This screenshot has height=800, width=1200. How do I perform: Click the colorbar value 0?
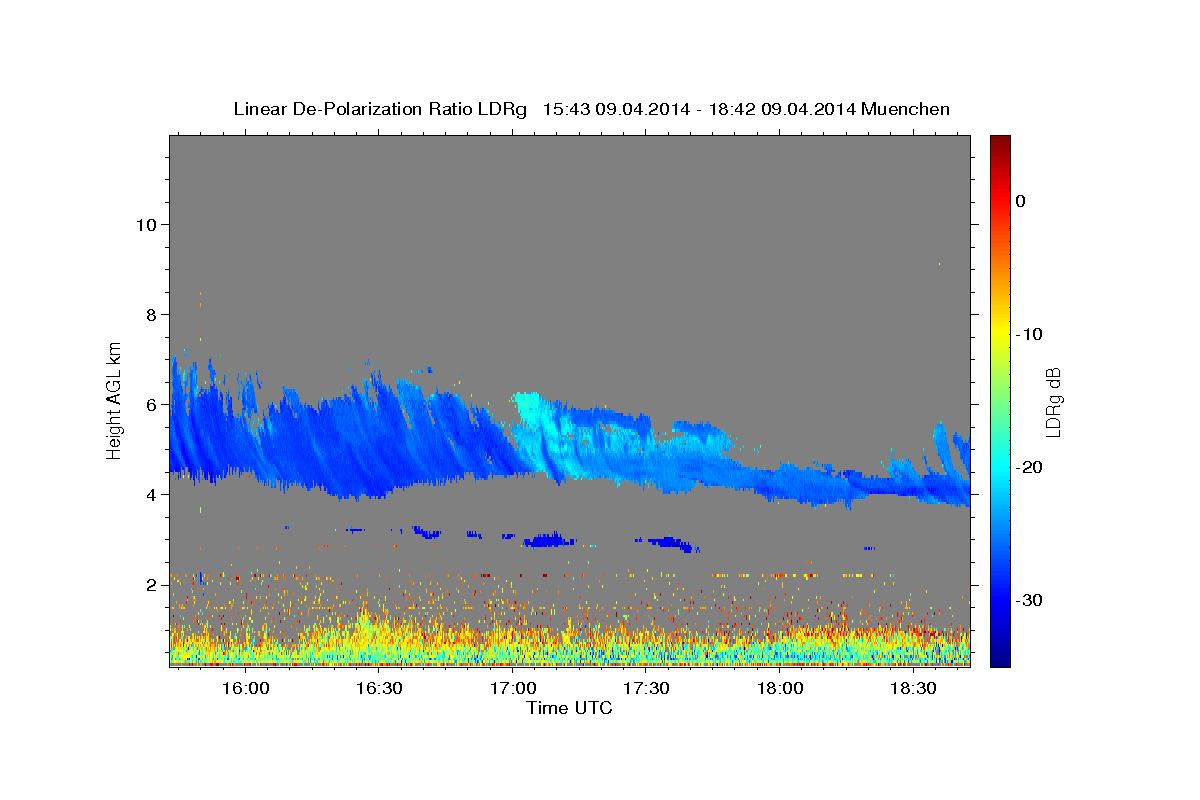(x=1020, y=201)
